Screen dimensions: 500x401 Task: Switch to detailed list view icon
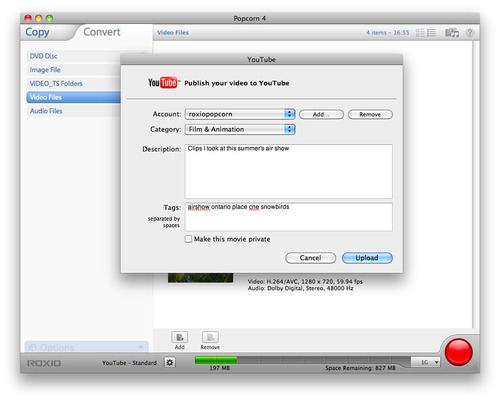point(420,33)
